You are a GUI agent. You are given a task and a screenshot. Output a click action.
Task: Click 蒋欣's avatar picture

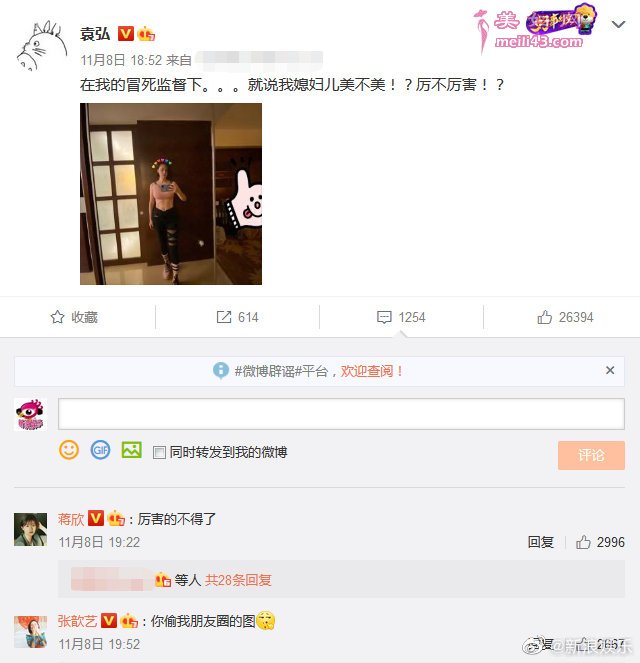[x=30, y=529]
